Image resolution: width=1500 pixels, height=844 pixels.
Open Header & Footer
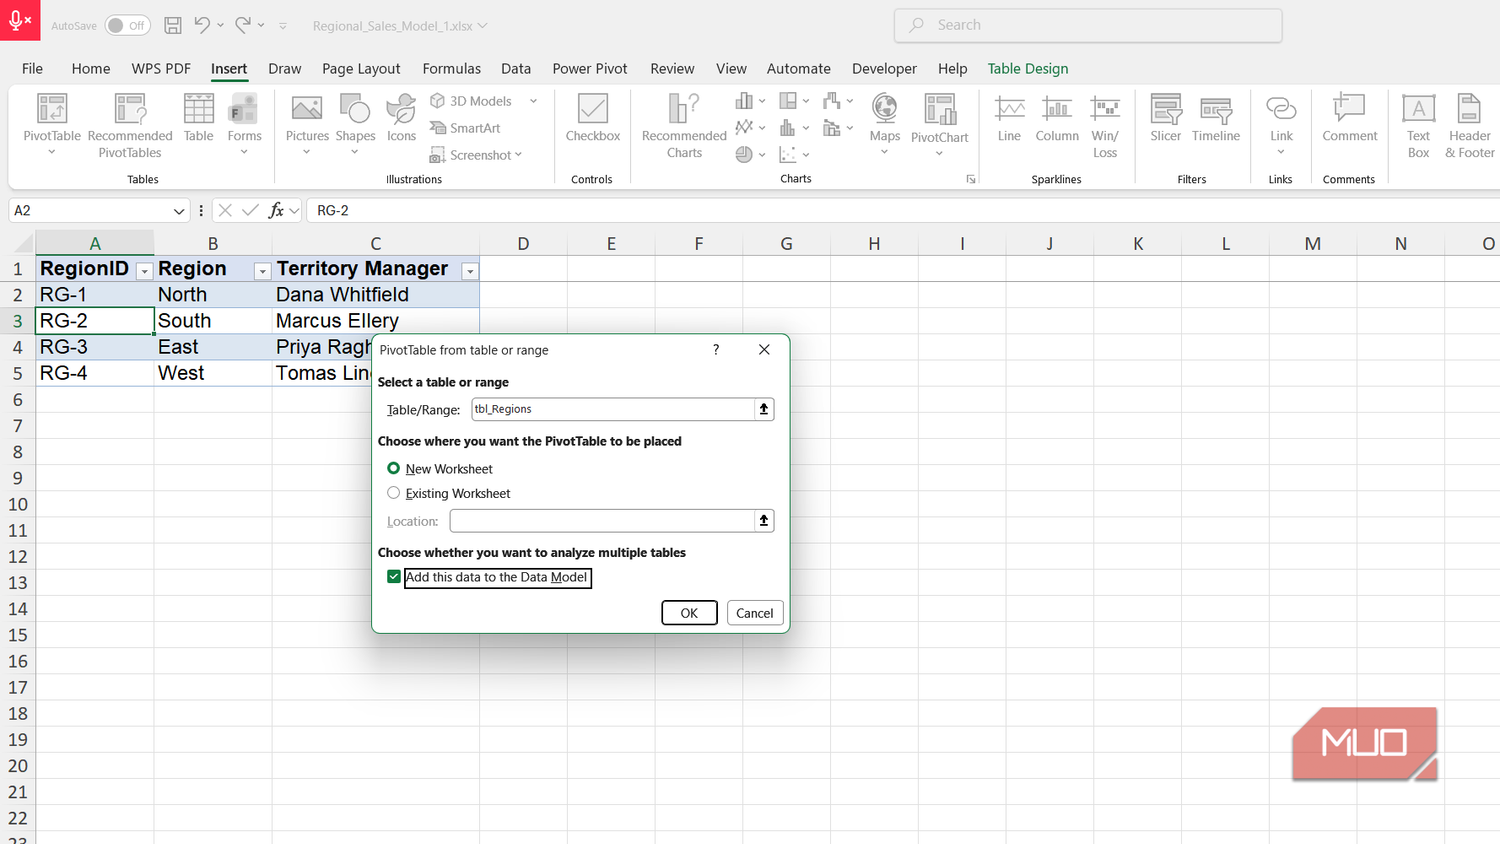click(x=1469, y=125)
